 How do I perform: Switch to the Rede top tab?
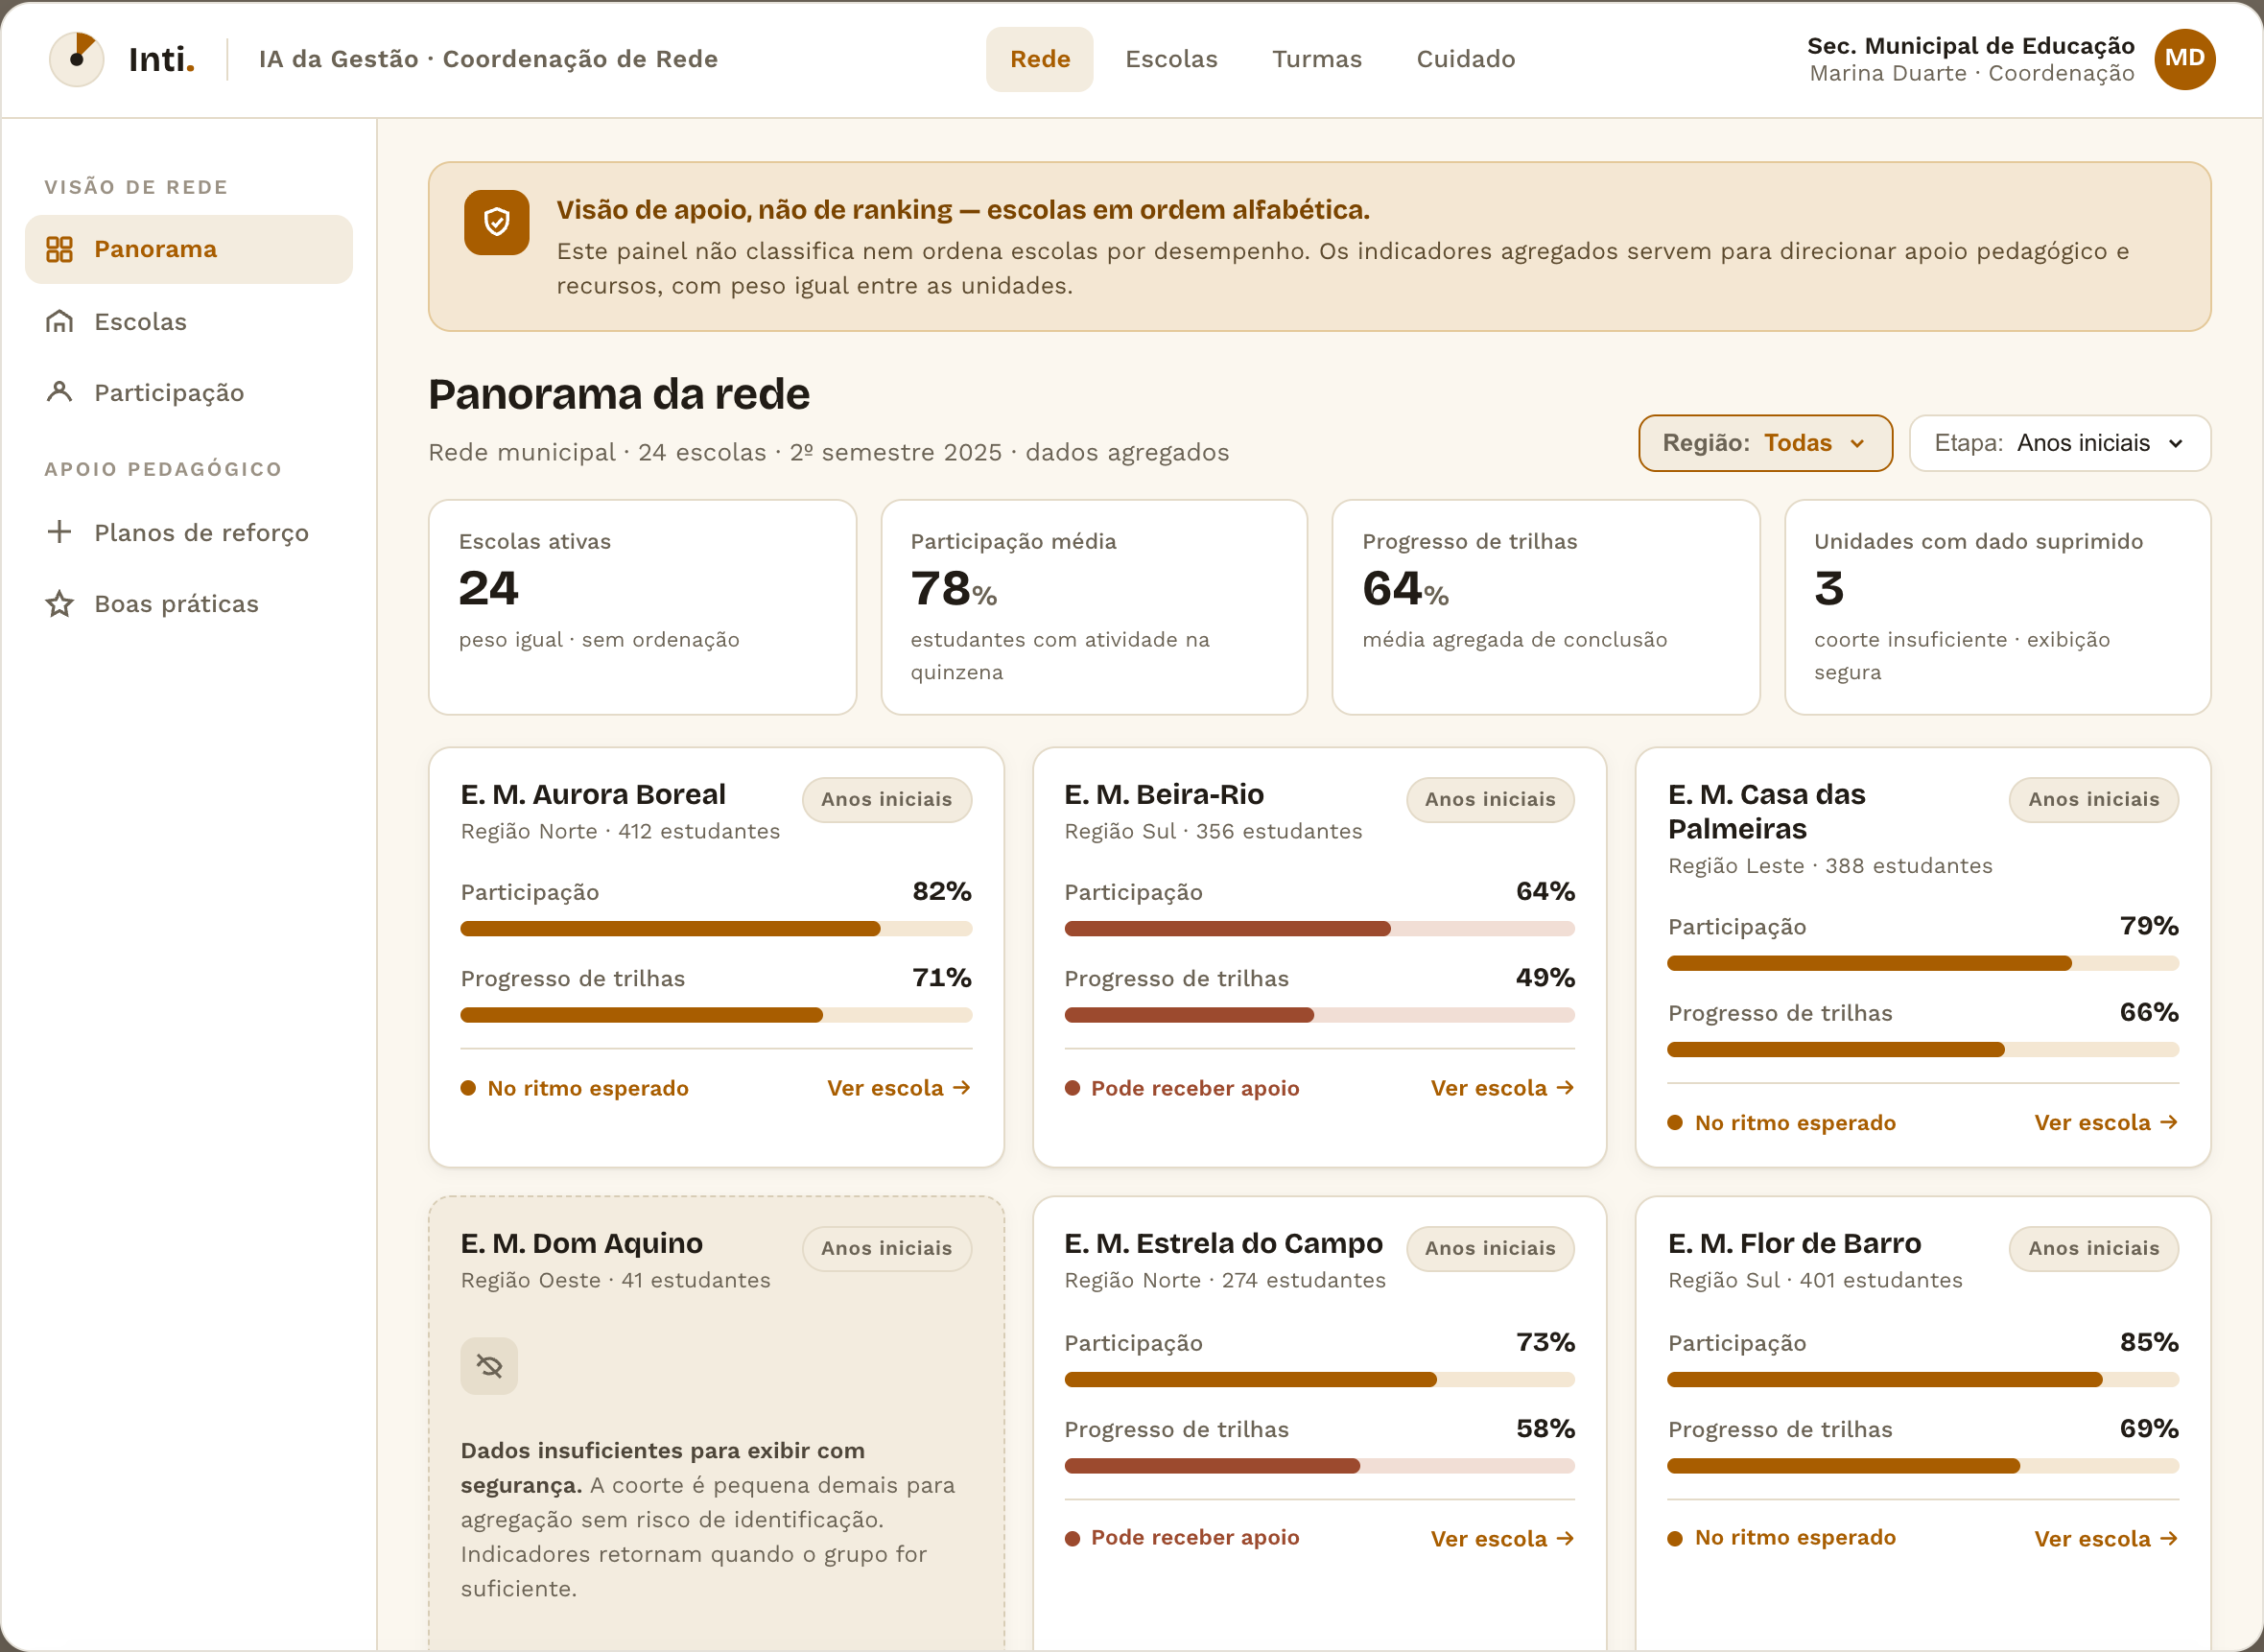point(1039,59)
